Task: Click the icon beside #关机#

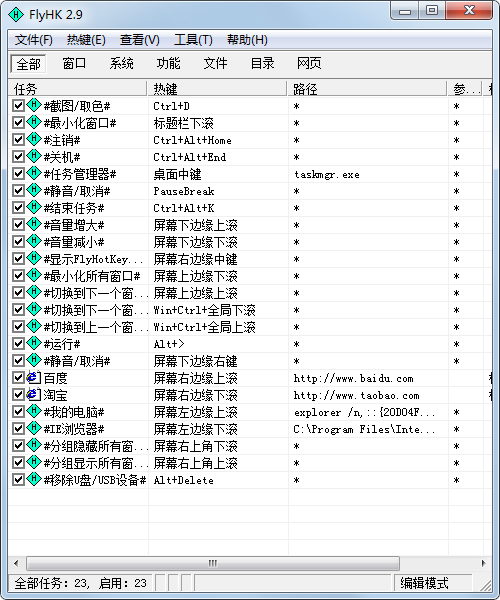Action: pyautogui.click(x=34, y=156)
